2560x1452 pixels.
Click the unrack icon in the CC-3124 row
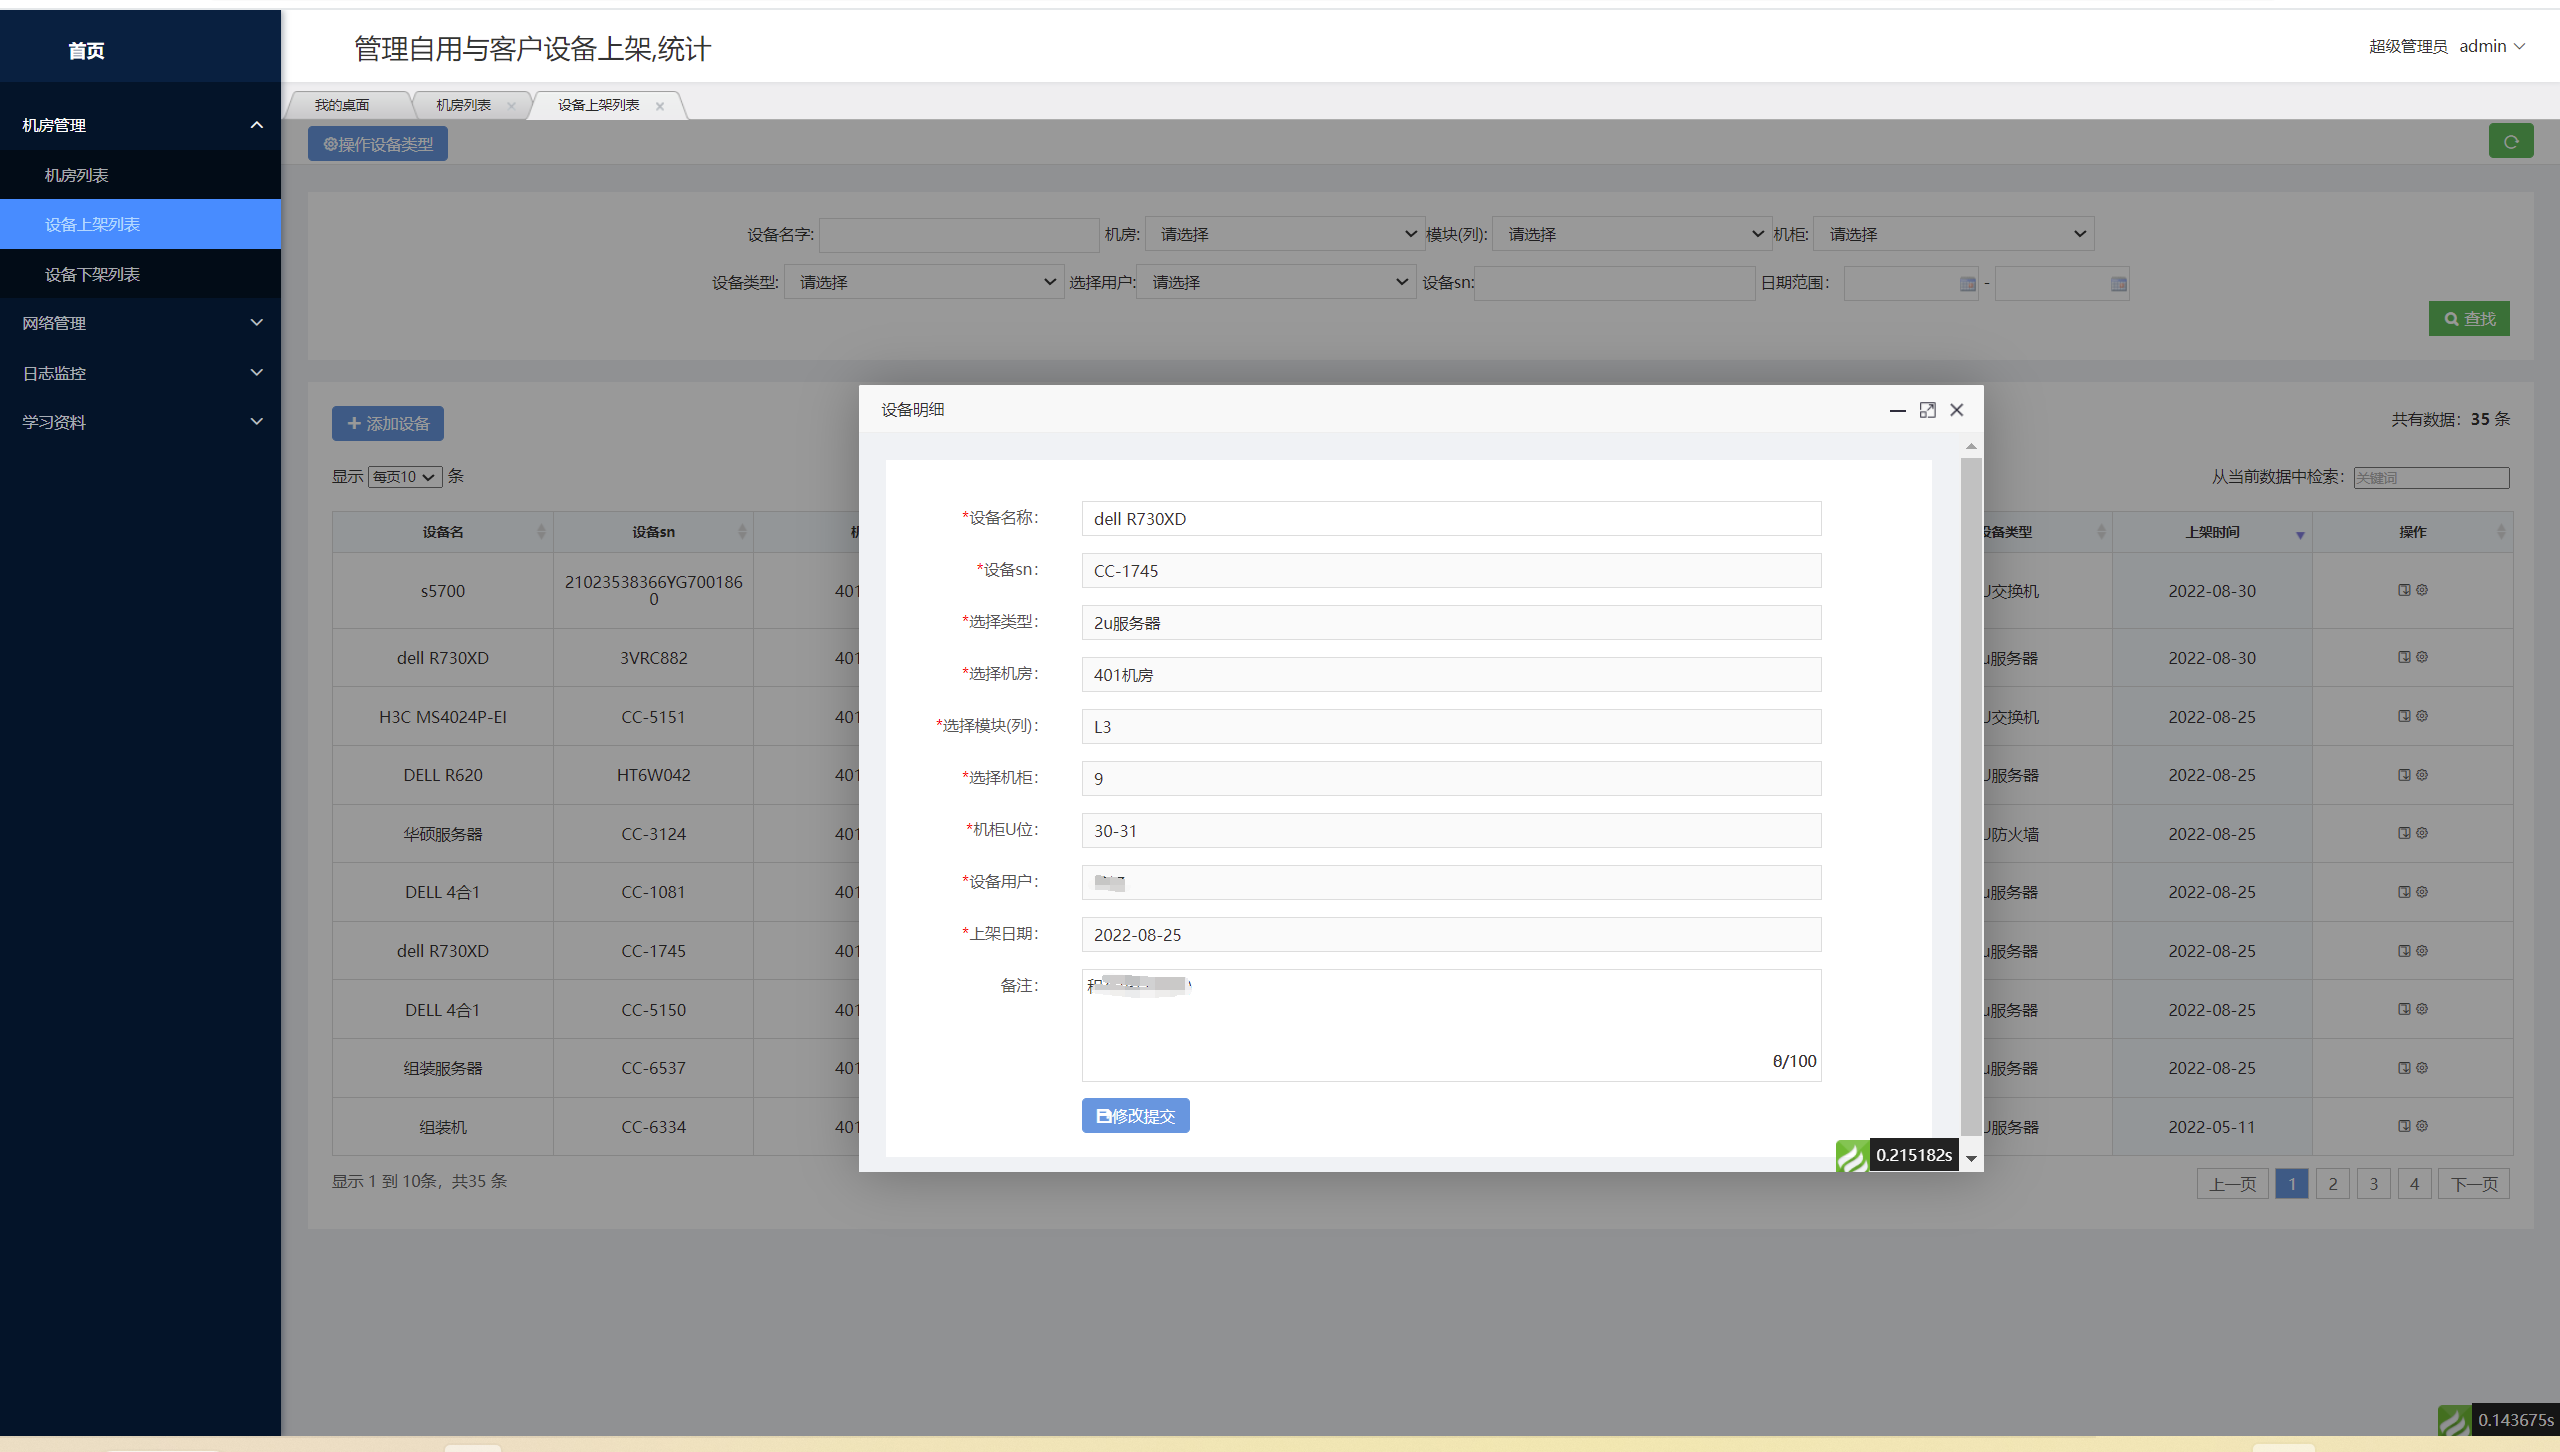coord(2404,833)
